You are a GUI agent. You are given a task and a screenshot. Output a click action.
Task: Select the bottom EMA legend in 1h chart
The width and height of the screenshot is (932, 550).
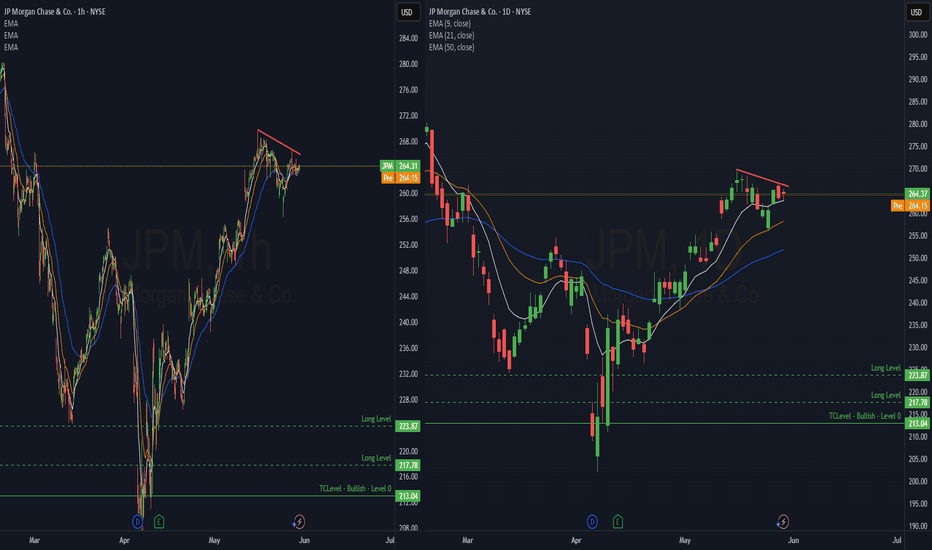coord(11,48)
